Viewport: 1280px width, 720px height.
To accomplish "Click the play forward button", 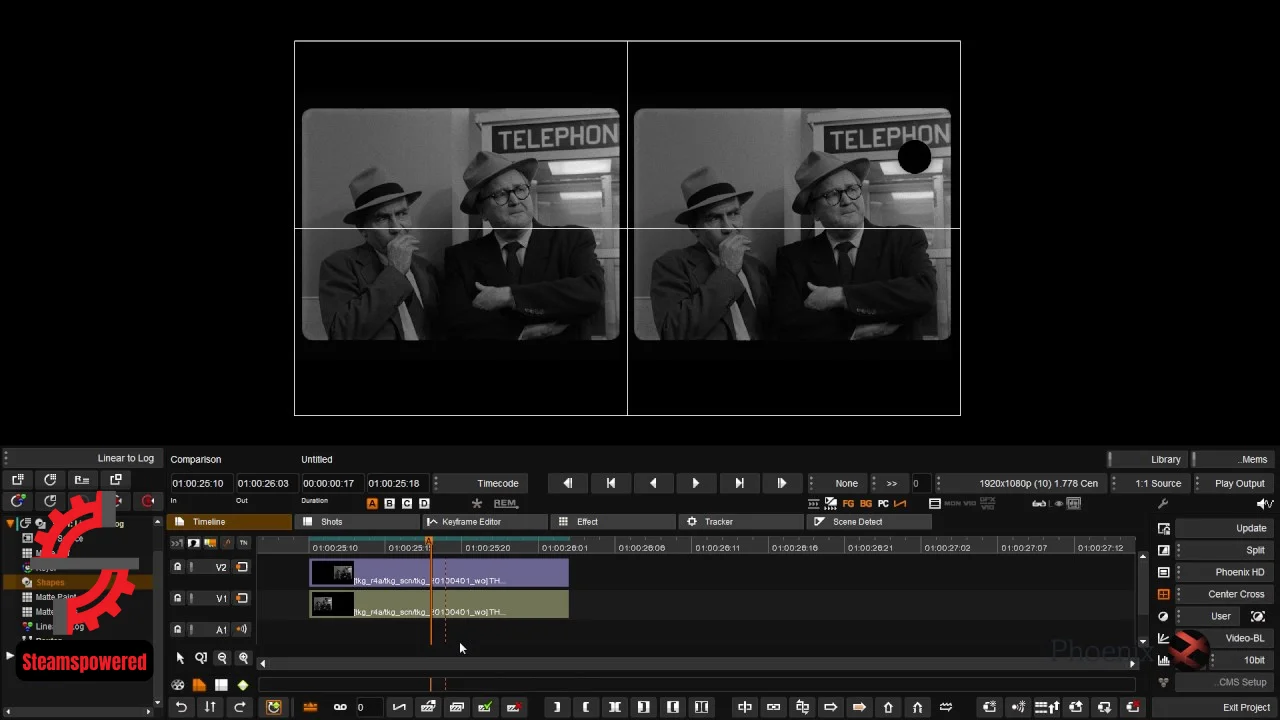I will 696,483.
